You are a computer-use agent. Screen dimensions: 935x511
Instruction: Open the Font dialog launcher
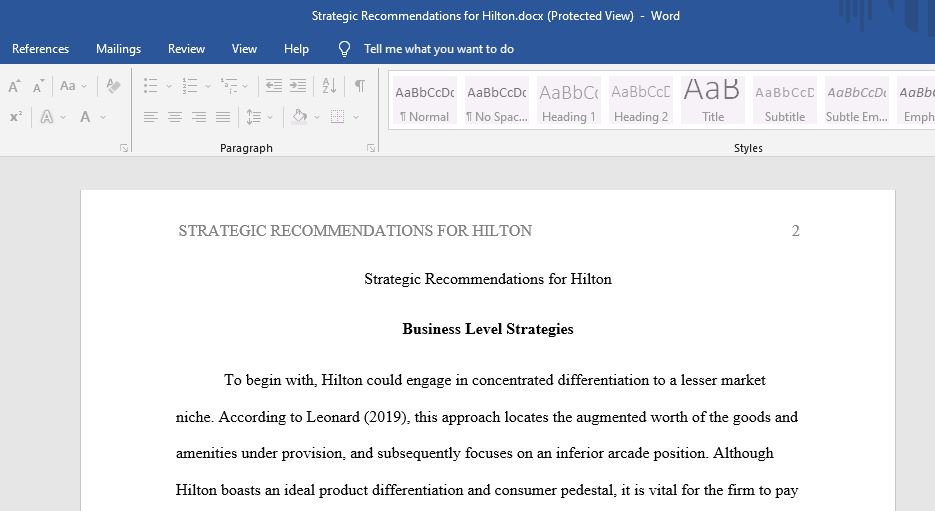pyautogui.click(x=124, y=148)
